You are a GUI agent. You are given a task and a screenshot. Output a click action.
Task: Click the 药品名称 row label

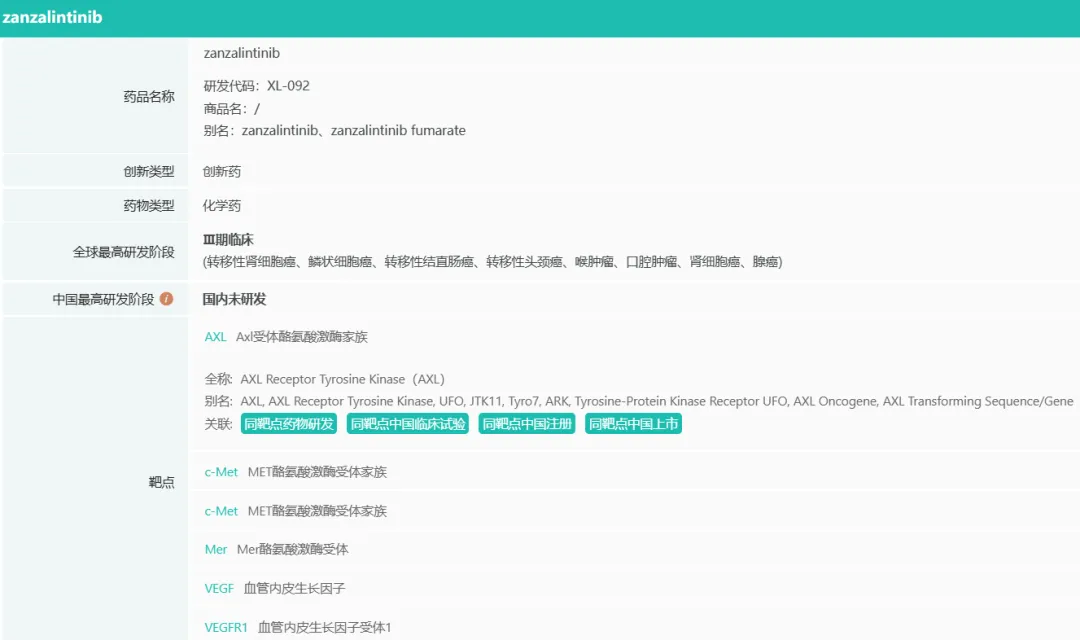(149, 97)
